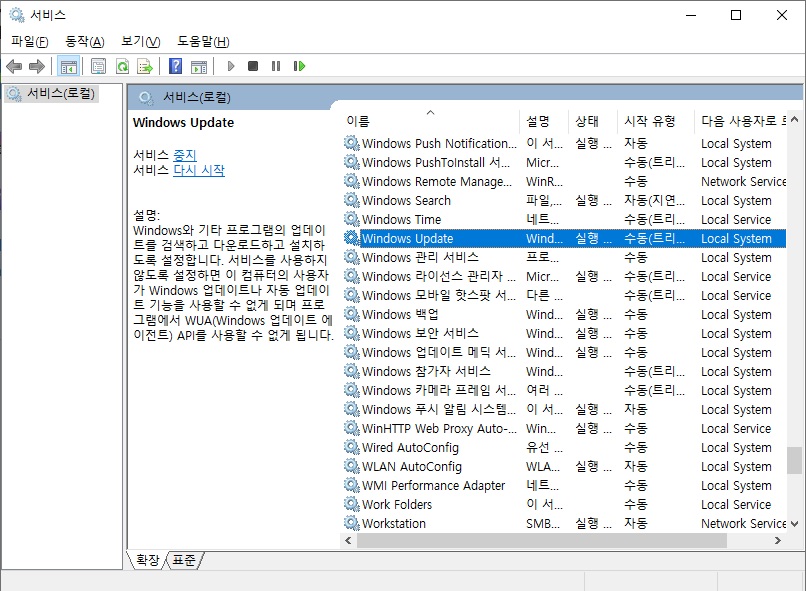This screenshot has height=591, width=806.
Task: Click the Start Service play icon
Action: 231,66
